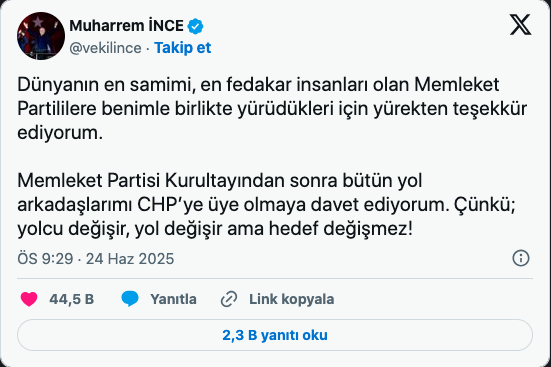Viewport: 551px width, 367px height.
Task: Click the paragraph starting Memleket Partisi Kurultayından
Action: 266,205
